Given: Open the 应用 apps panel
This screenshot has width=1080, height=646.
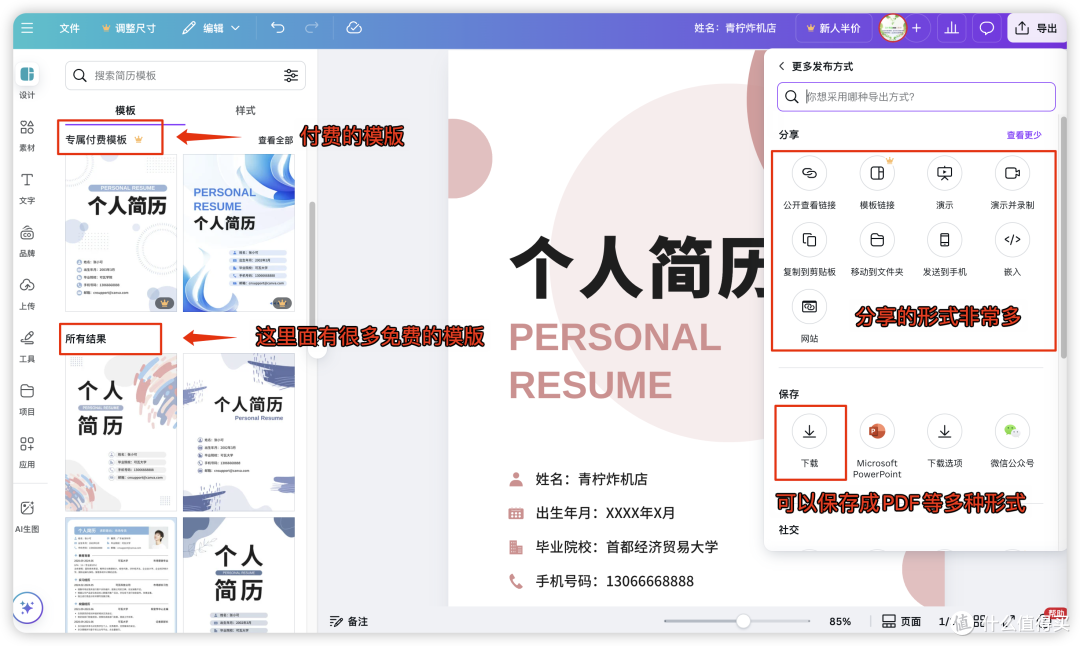Looking at the screenshot, I should click(28, 451).
